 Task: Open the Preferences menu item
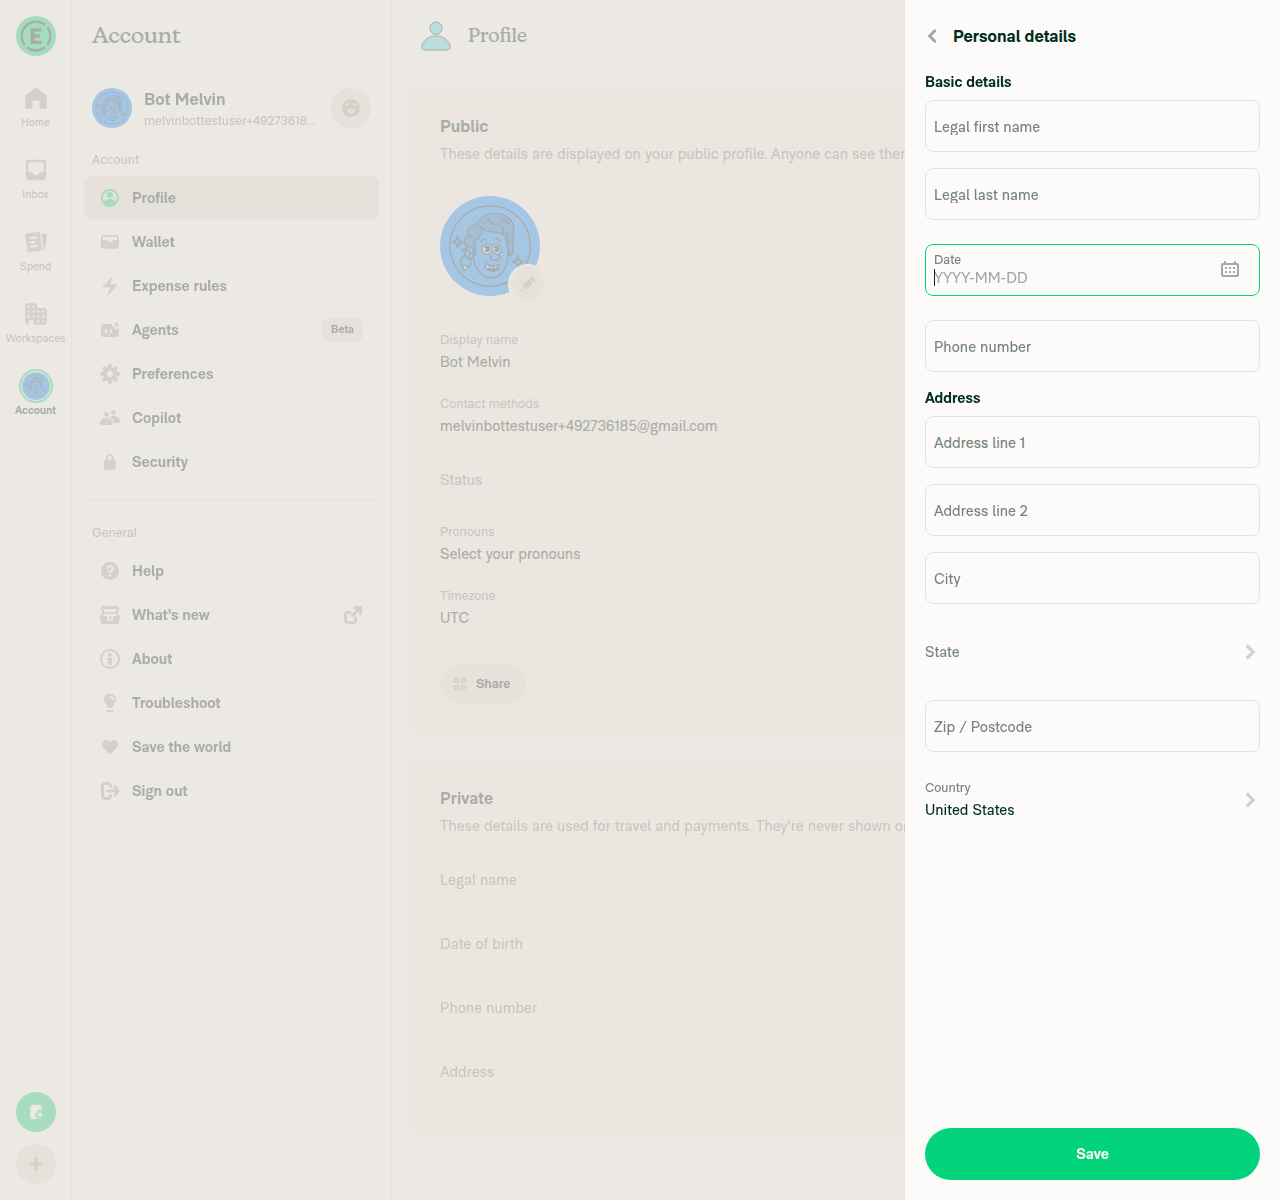[231, 374]
